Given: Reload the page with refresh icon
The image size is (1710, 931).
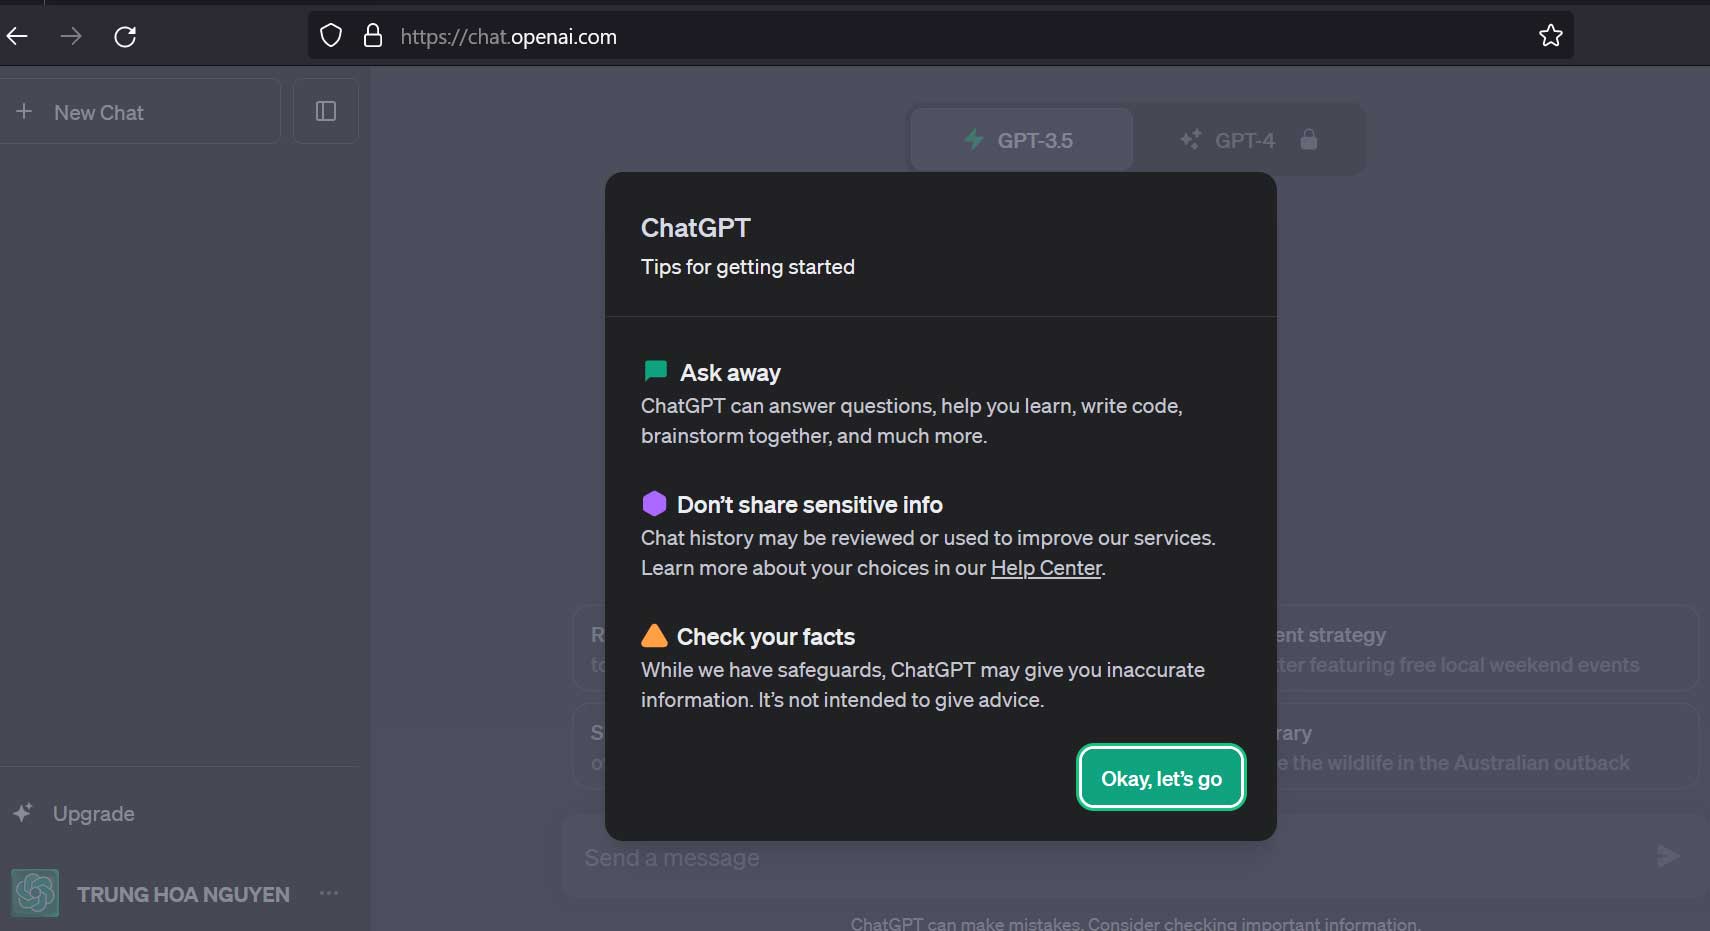Looking at the screenshot, I should [x=125, y=37].
